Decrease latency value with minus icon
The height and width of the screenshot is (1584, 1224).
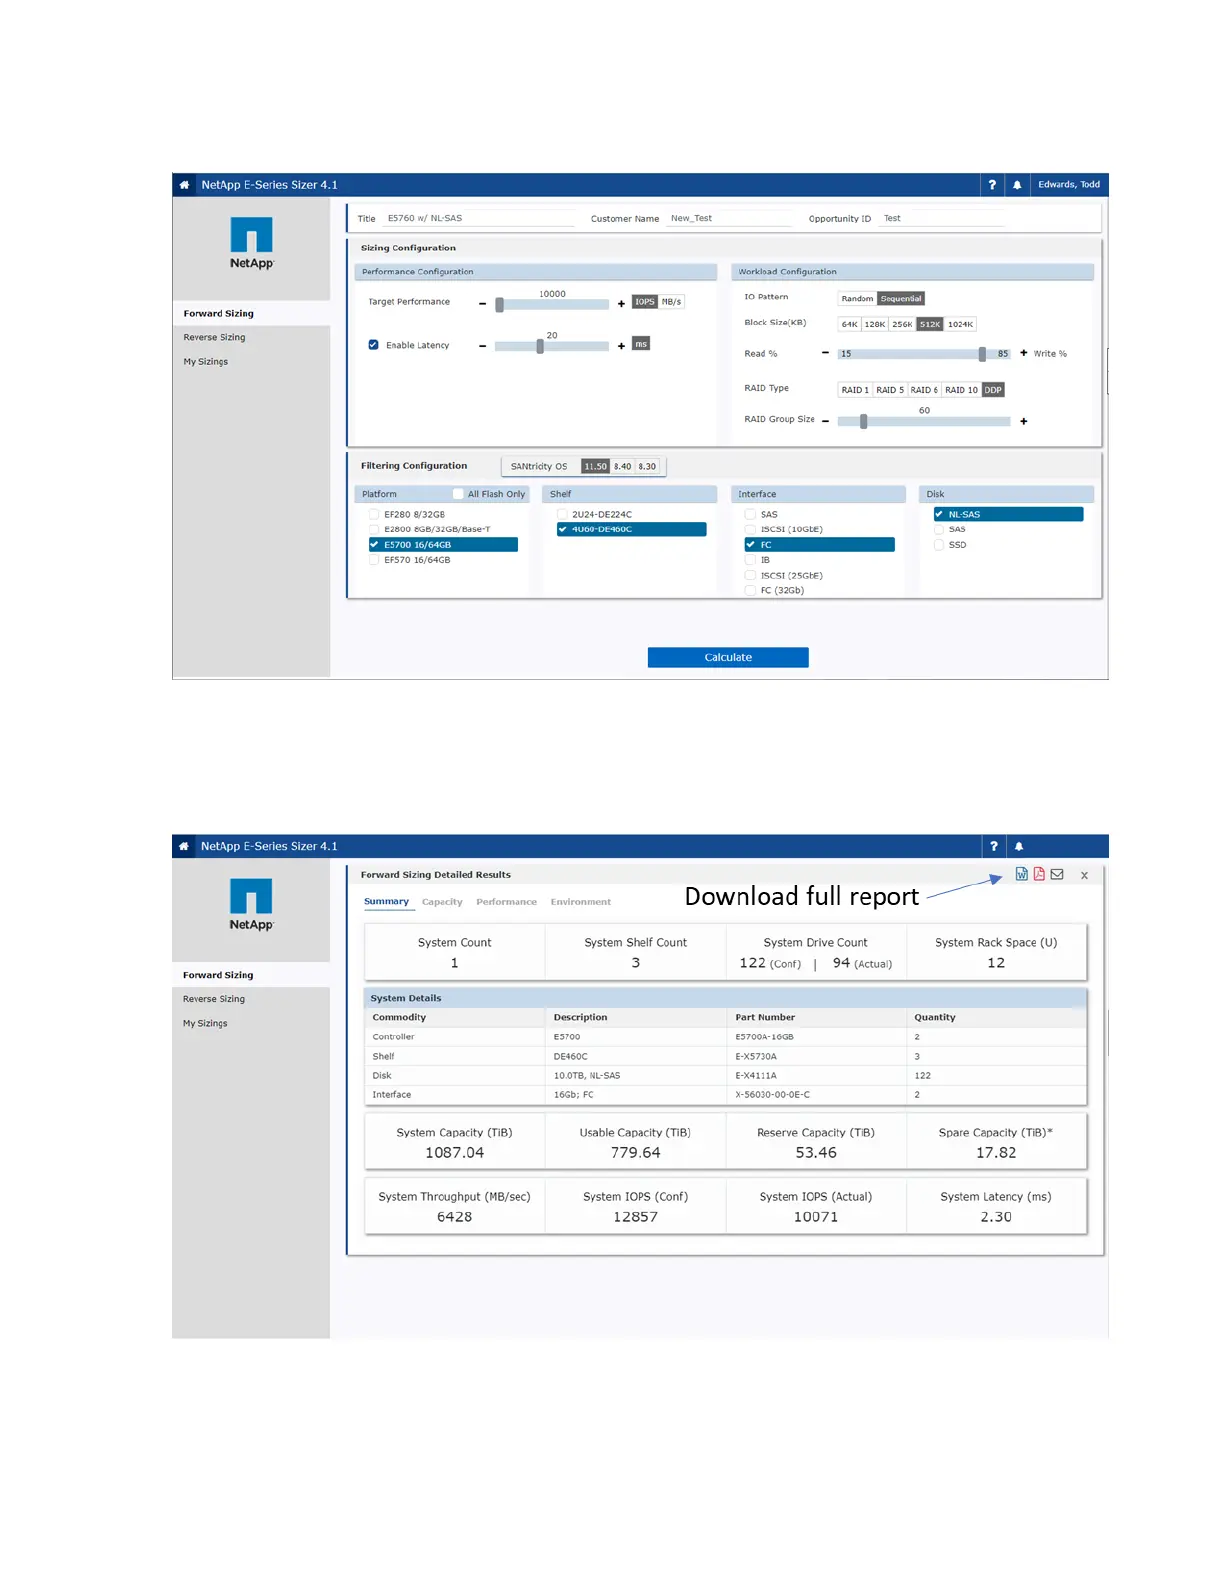pyautogui.click(x=483, y=346)
